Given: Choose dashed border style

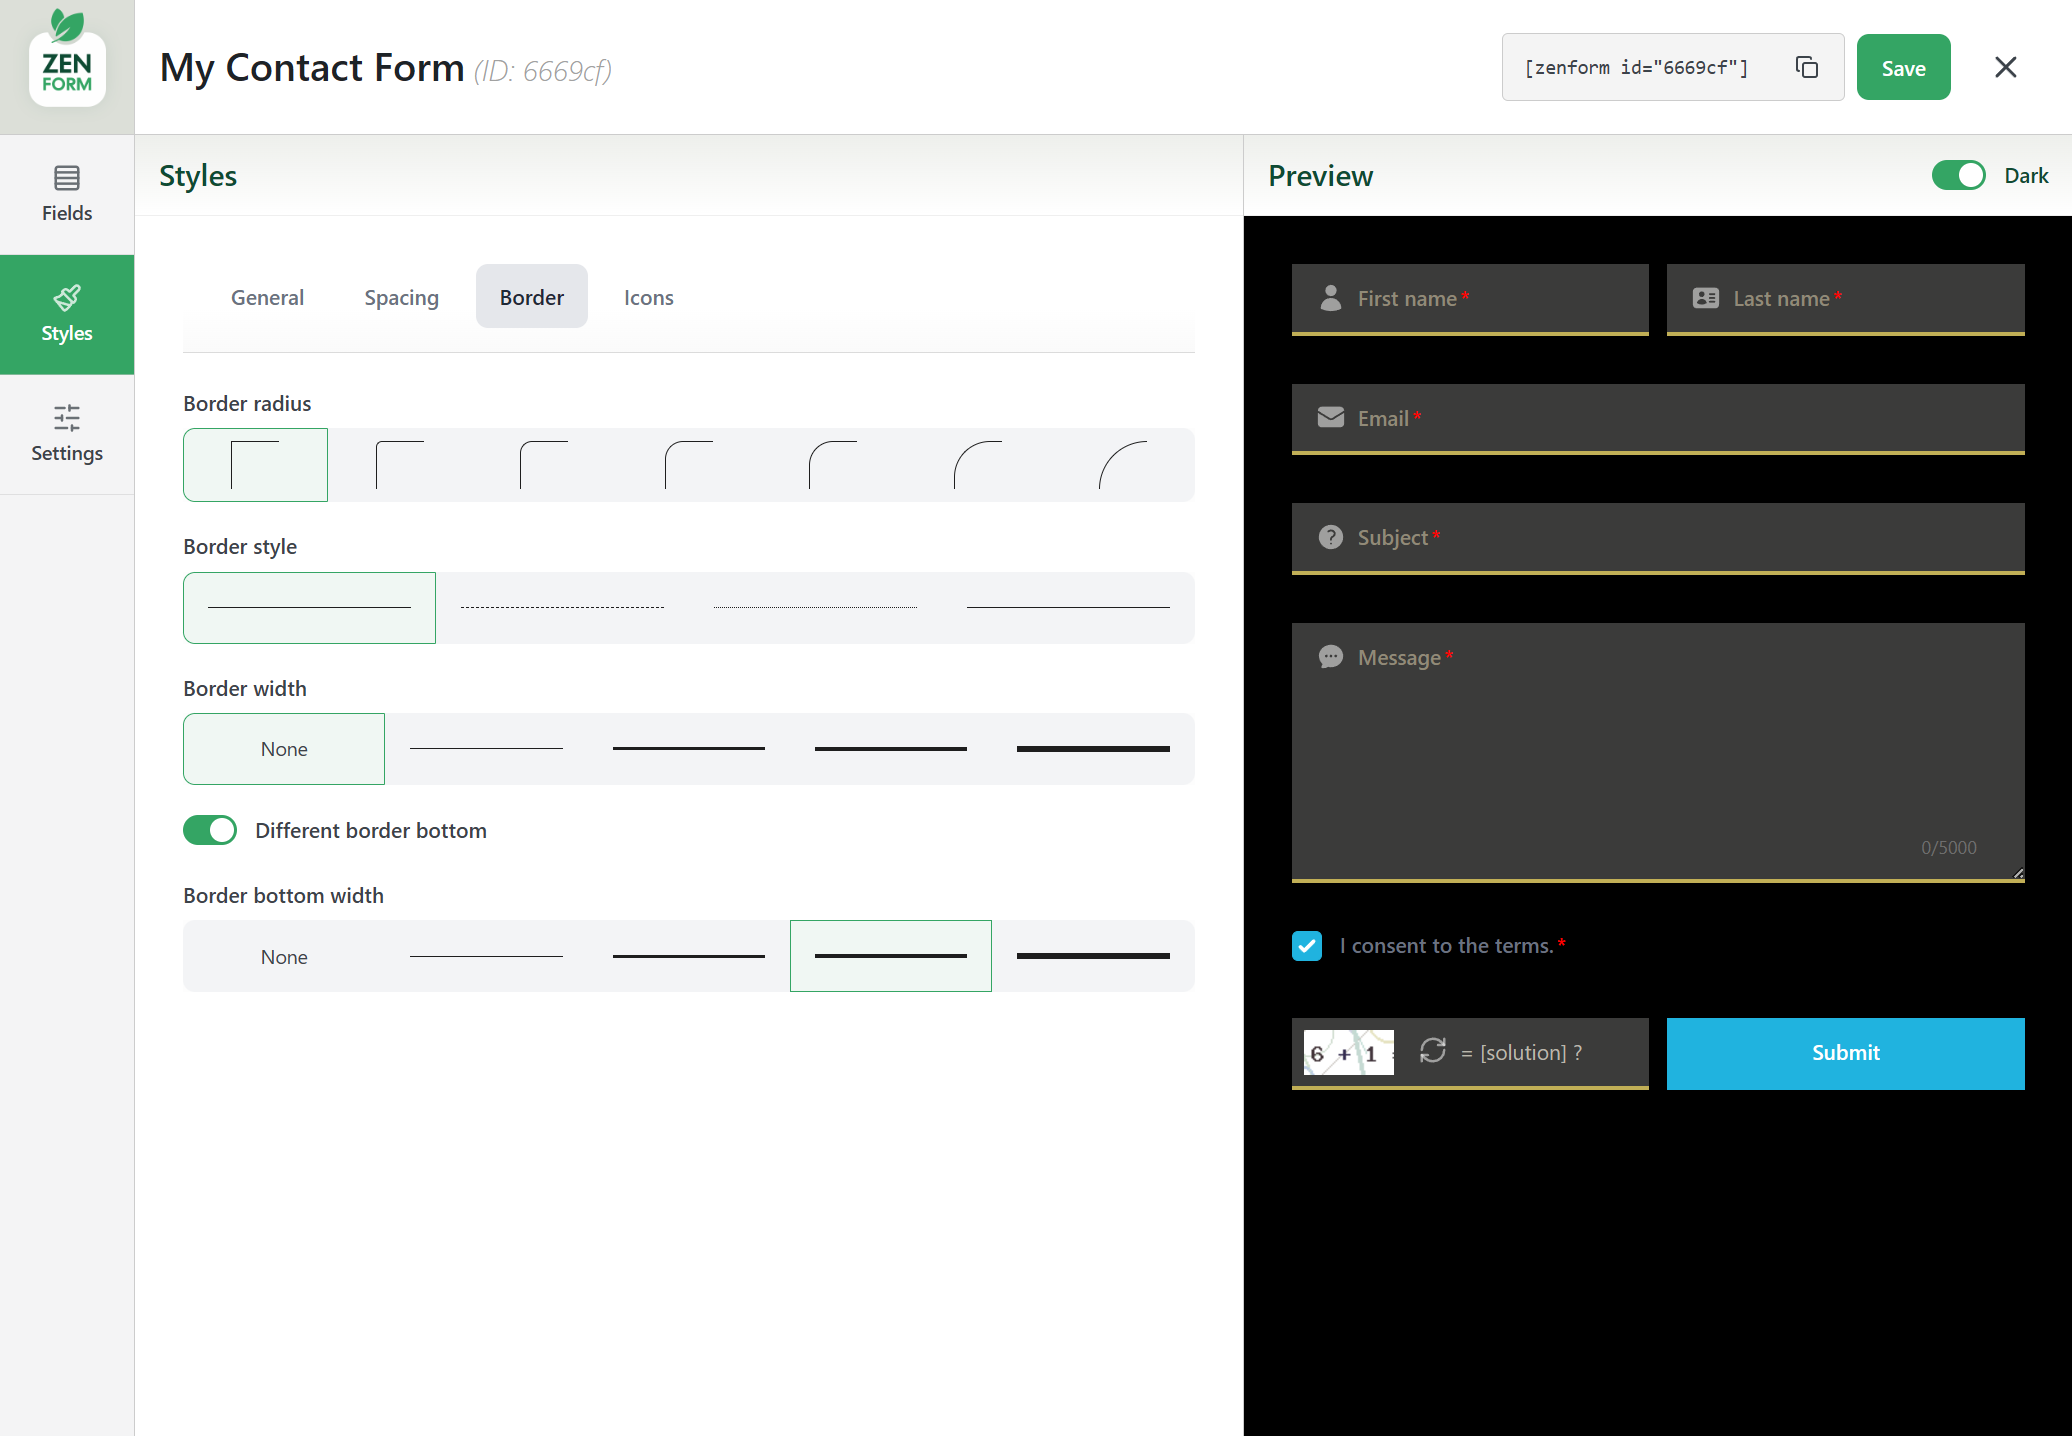Looking at the screenshot, I should [562, 608].
